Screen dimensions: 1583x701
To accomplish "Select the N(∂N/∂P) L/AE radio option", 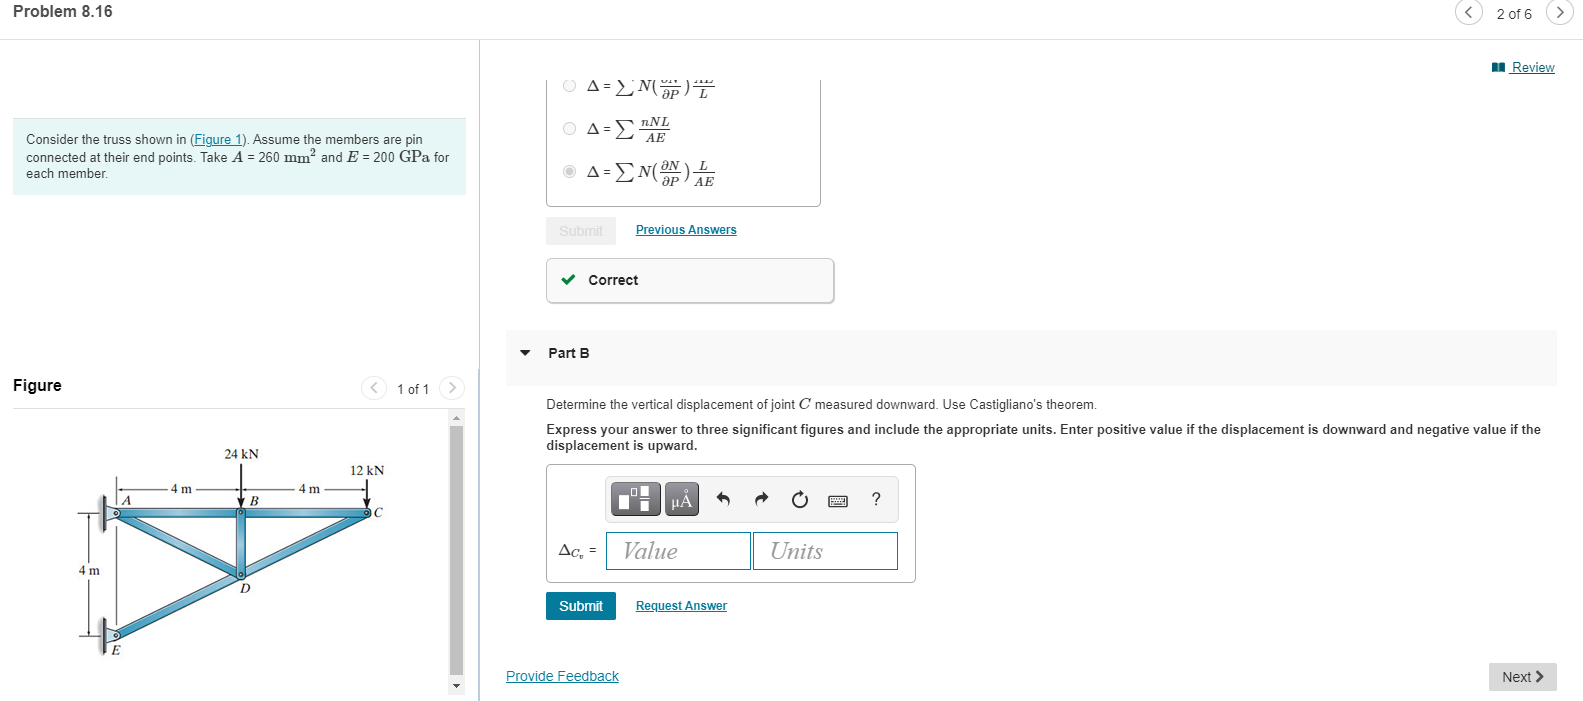I will tap(569, 172).
